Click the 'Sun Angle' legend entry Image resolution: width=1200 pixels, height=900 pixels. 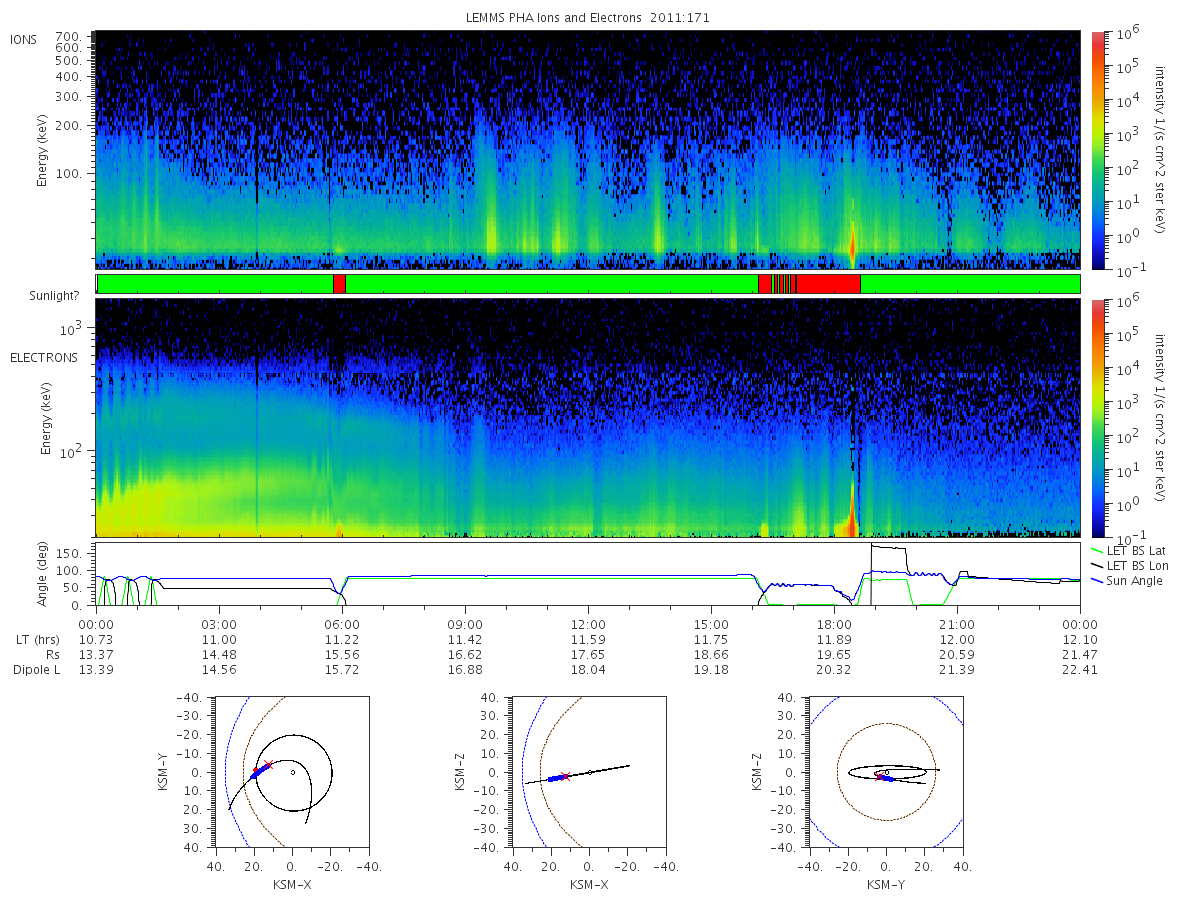click(1126, 581)
